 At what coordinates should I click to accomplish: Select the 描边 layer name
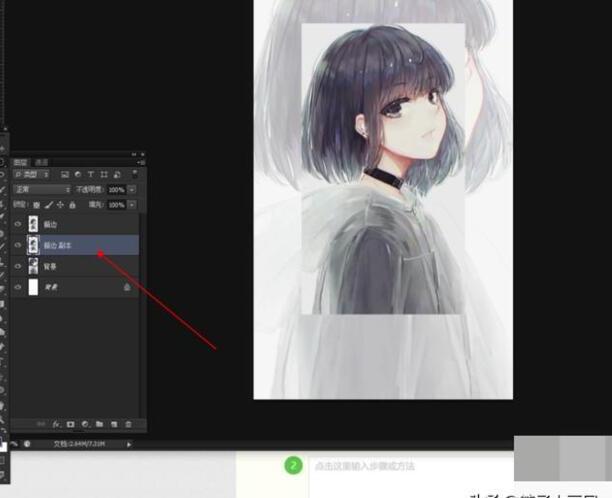pos(50,224)
